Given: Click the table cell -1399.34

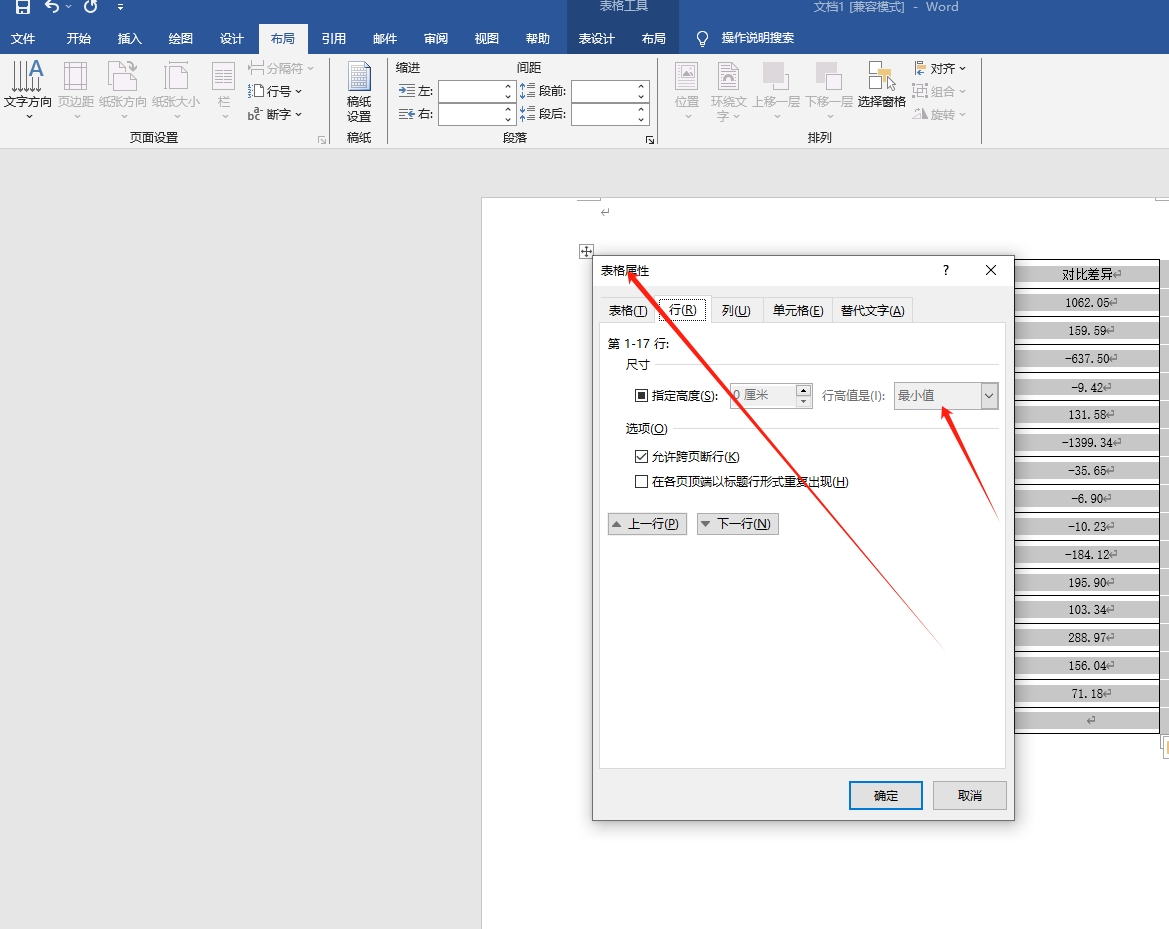Looking at the screenshot, I should click(1087, 443).
